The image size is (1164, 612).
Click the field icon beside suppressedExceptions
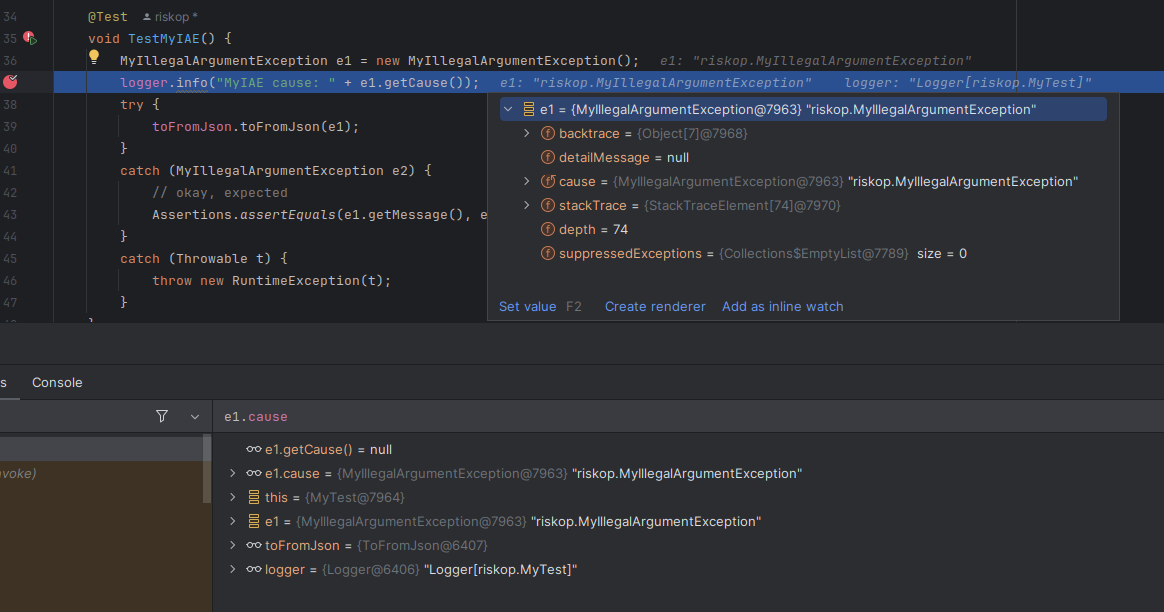pos(548,253)
